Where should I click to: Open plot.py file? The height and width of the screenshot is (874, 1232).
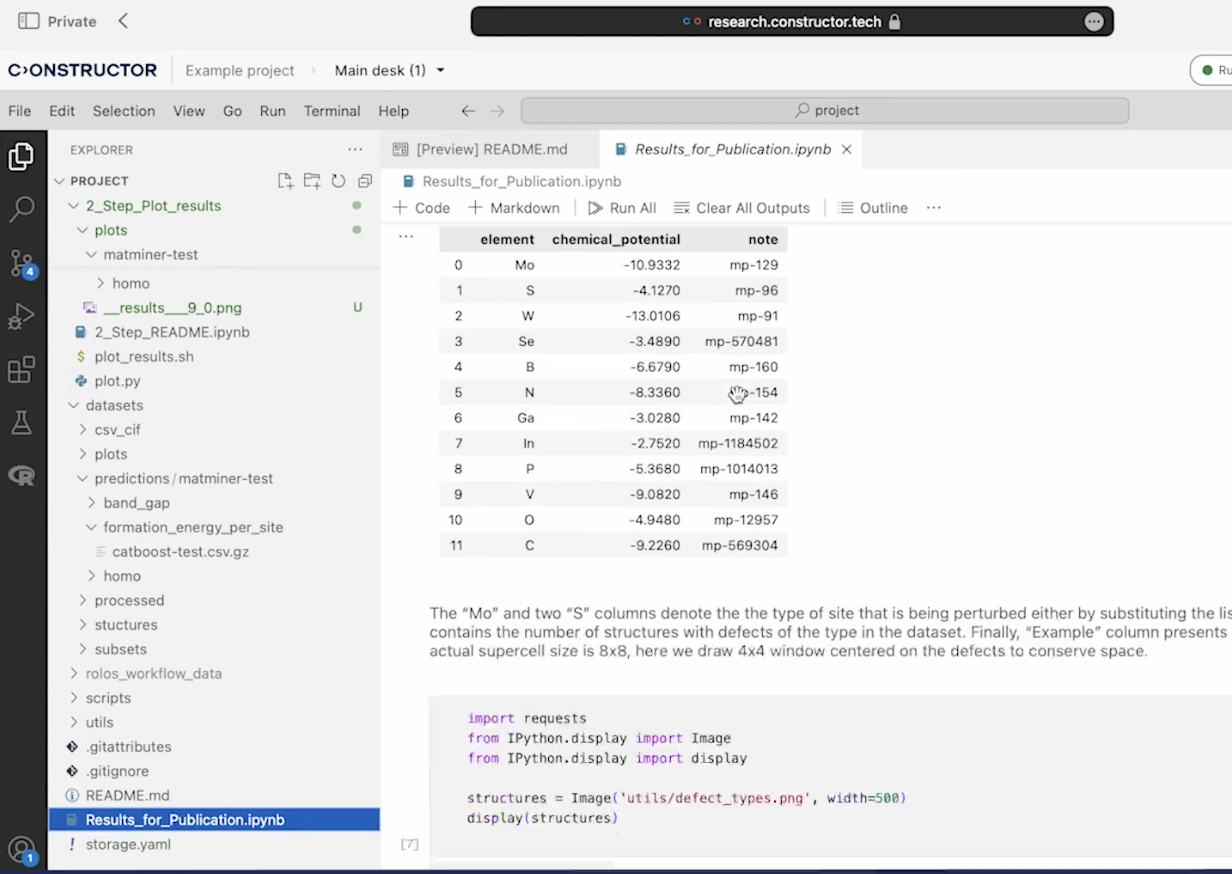click(117, 381)
